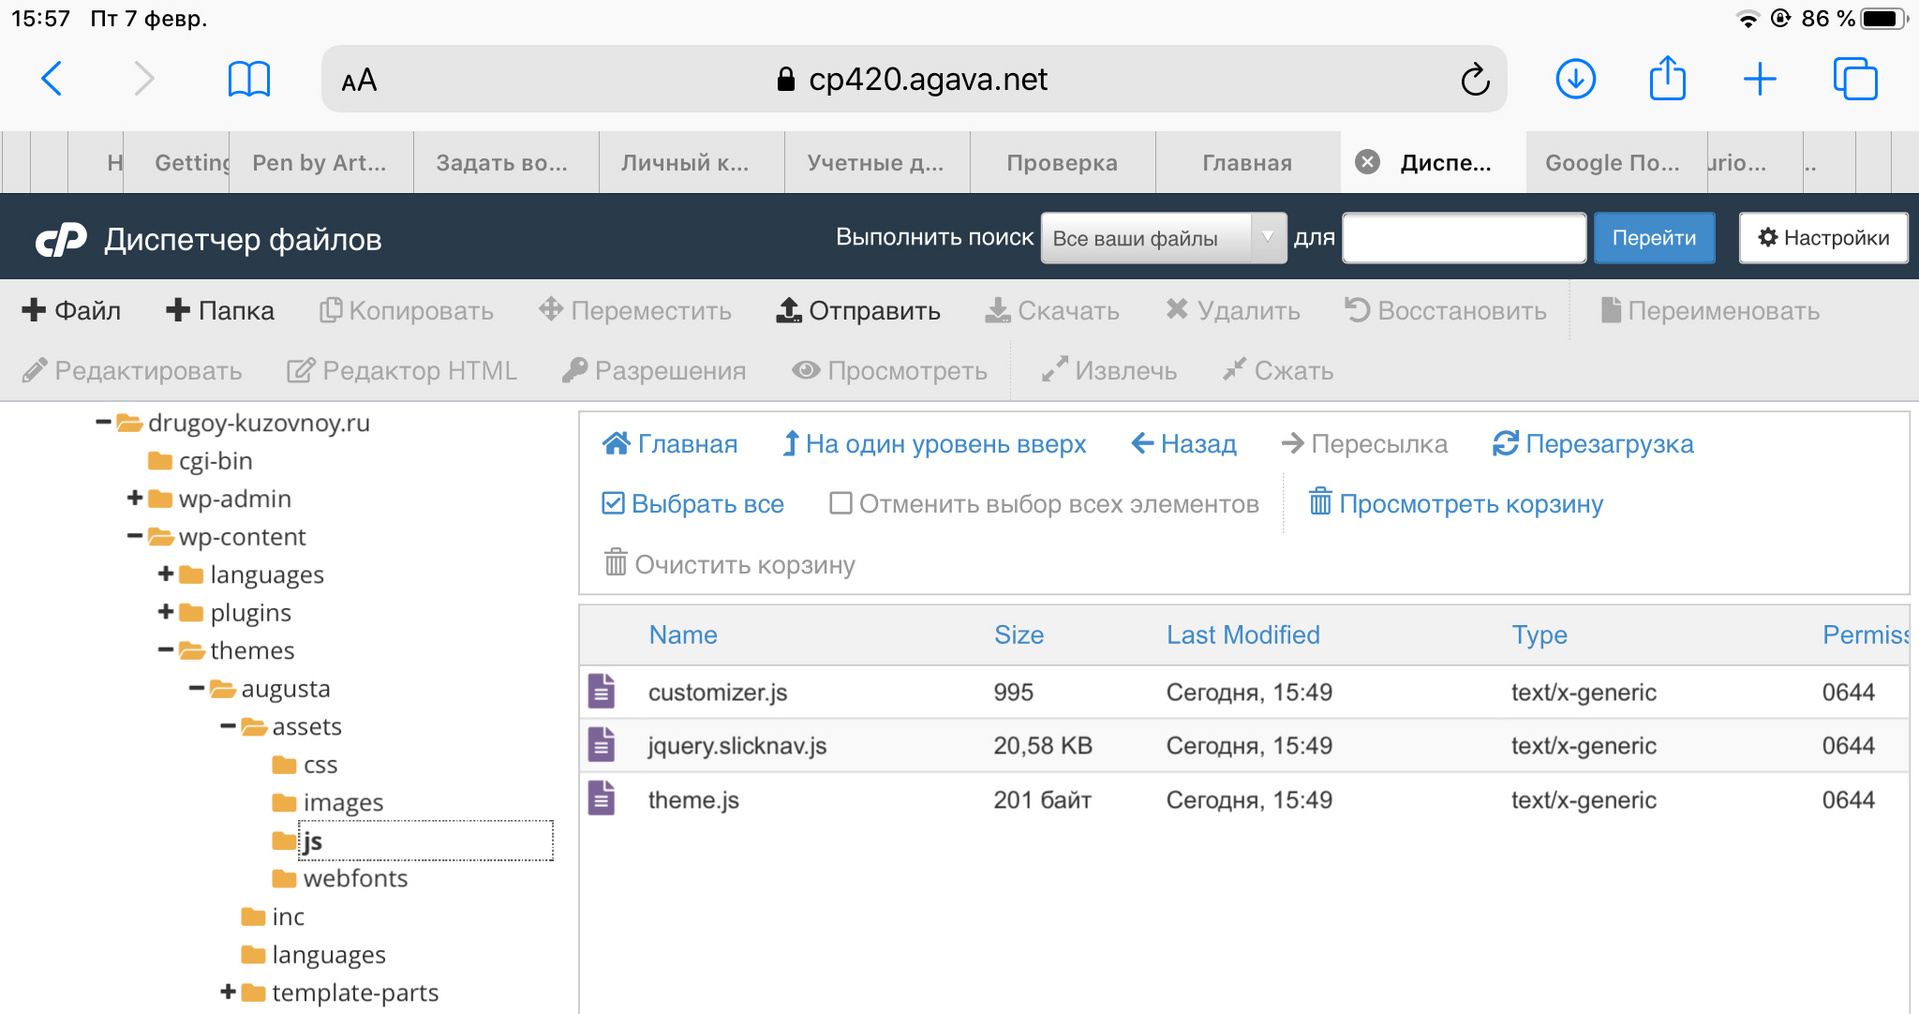Expand the template-parts folder
Viewport: 1919px width, 1014px height.
228,992
